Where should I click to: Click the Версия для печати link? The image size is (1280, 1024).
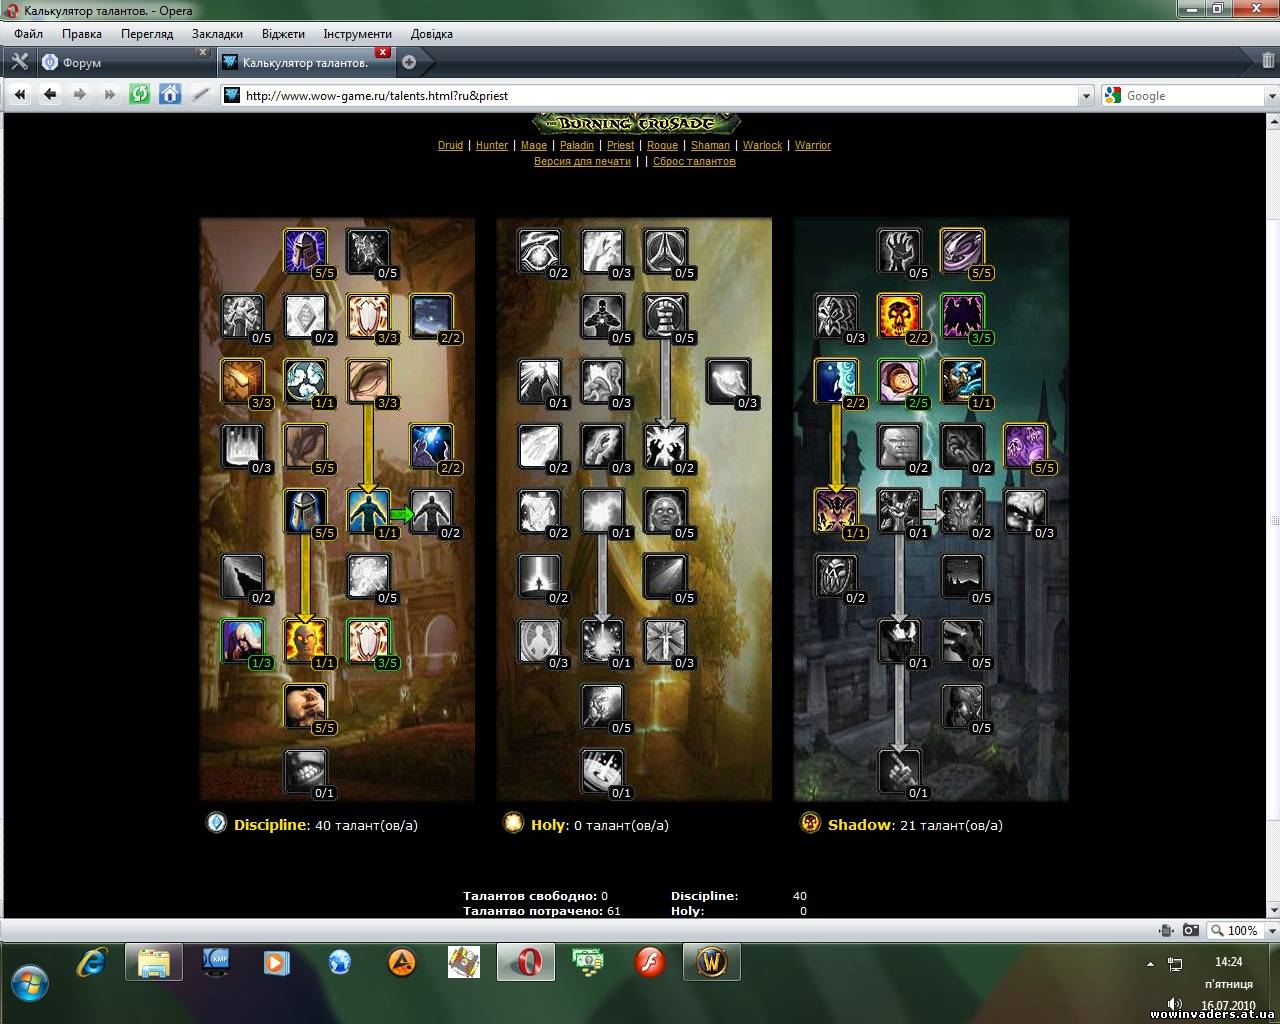pos(582,161)
